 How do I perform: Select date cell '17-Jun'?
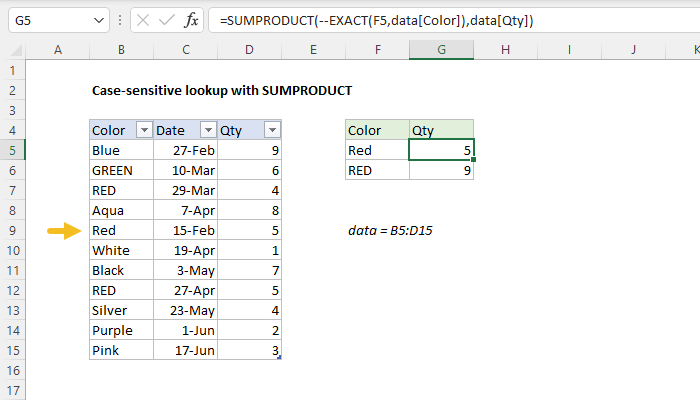pyautogui.click(x=186, y=350)
